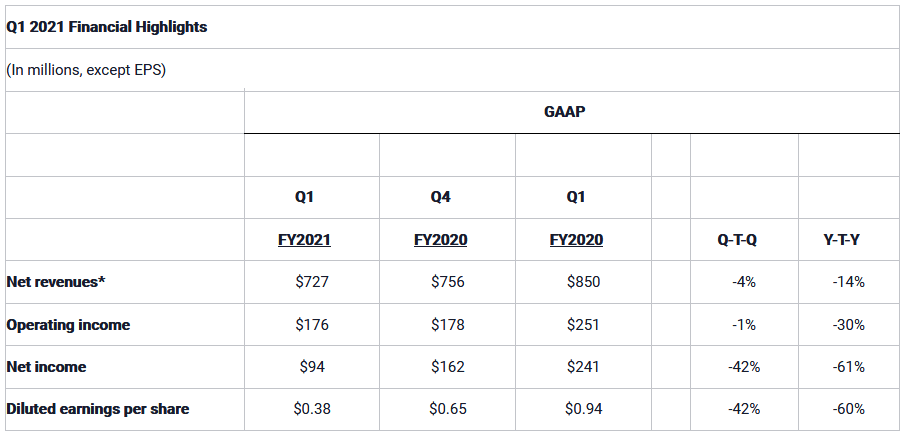Select the Q-T-Q column header
The image size is (908, 437).
[x=737, y=240]
